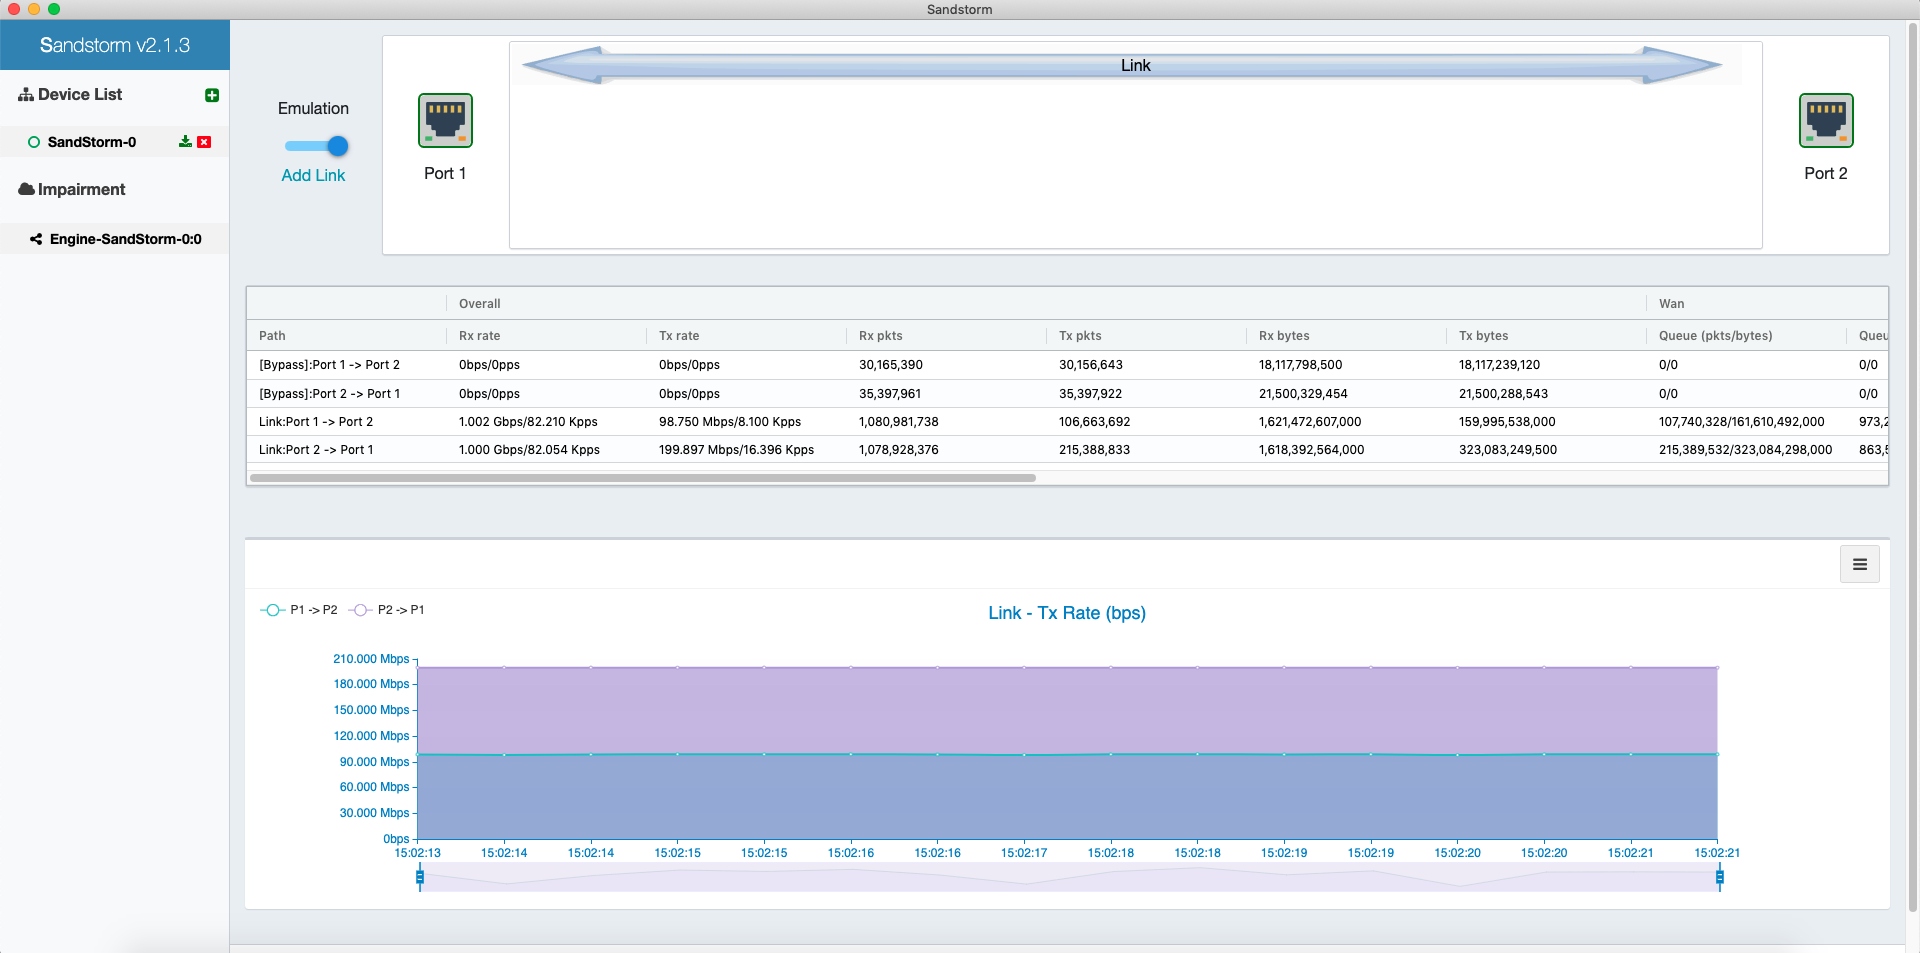Select row Link:Port 1 -> Port 2

click(x=1067, y=422)
